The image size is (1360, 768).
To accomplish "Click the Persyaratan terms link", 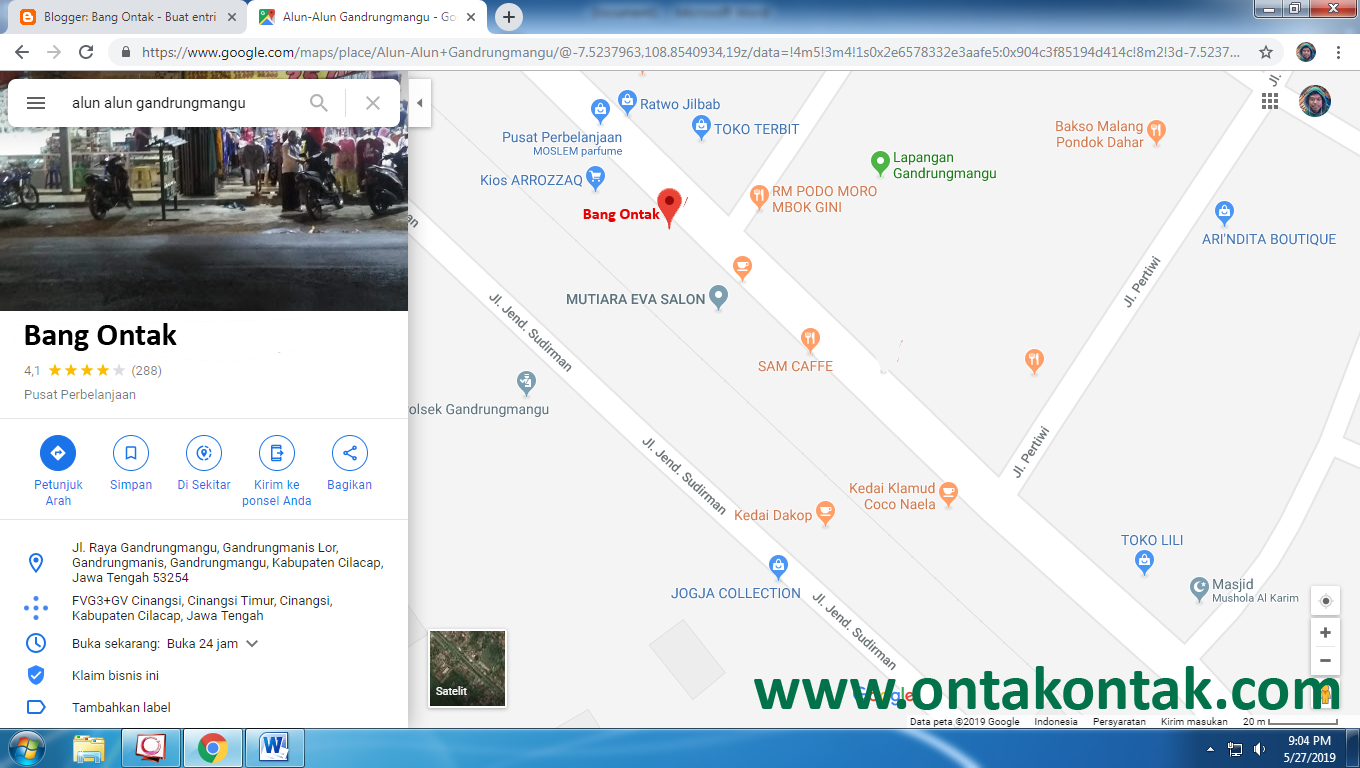I will coord(1118,721).
